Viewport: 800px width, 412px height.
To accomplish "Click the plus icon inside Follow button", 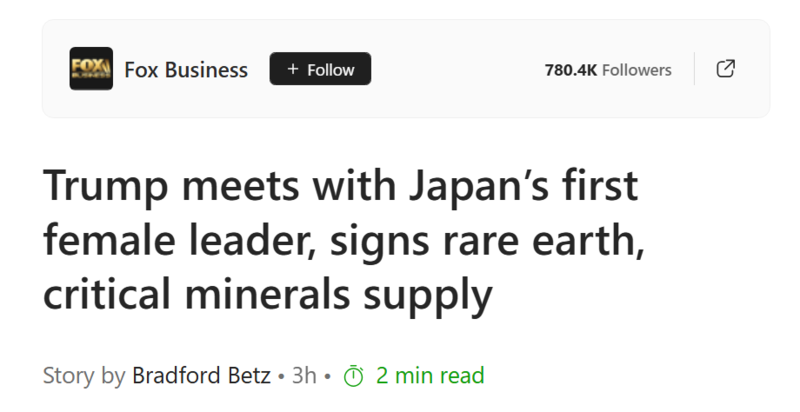I will point(292,69).
